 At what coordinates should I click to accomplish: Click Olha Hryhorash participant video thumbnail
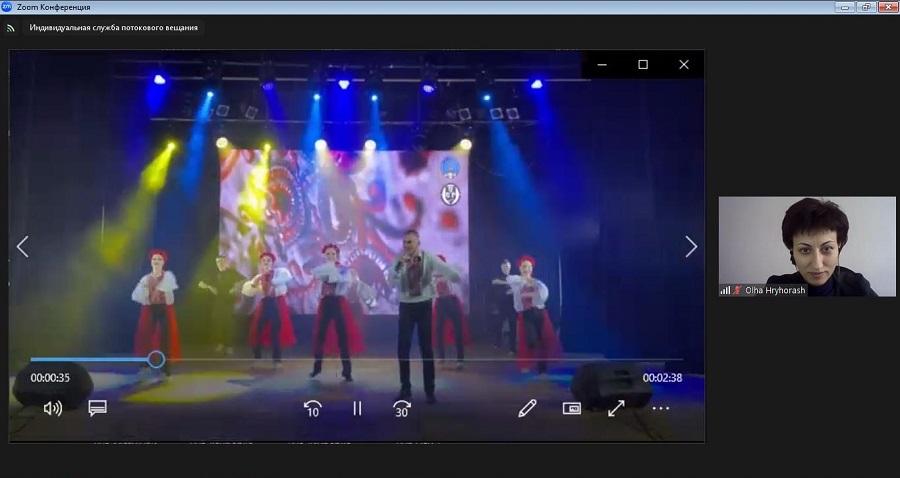(x=807, y=246)
